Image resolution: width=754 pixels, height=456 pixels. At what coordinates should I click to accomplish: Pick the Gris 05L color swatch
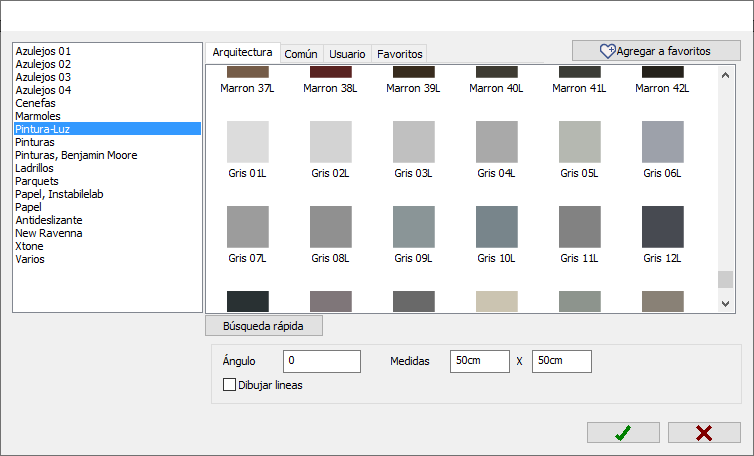click(x=580, y=142)
